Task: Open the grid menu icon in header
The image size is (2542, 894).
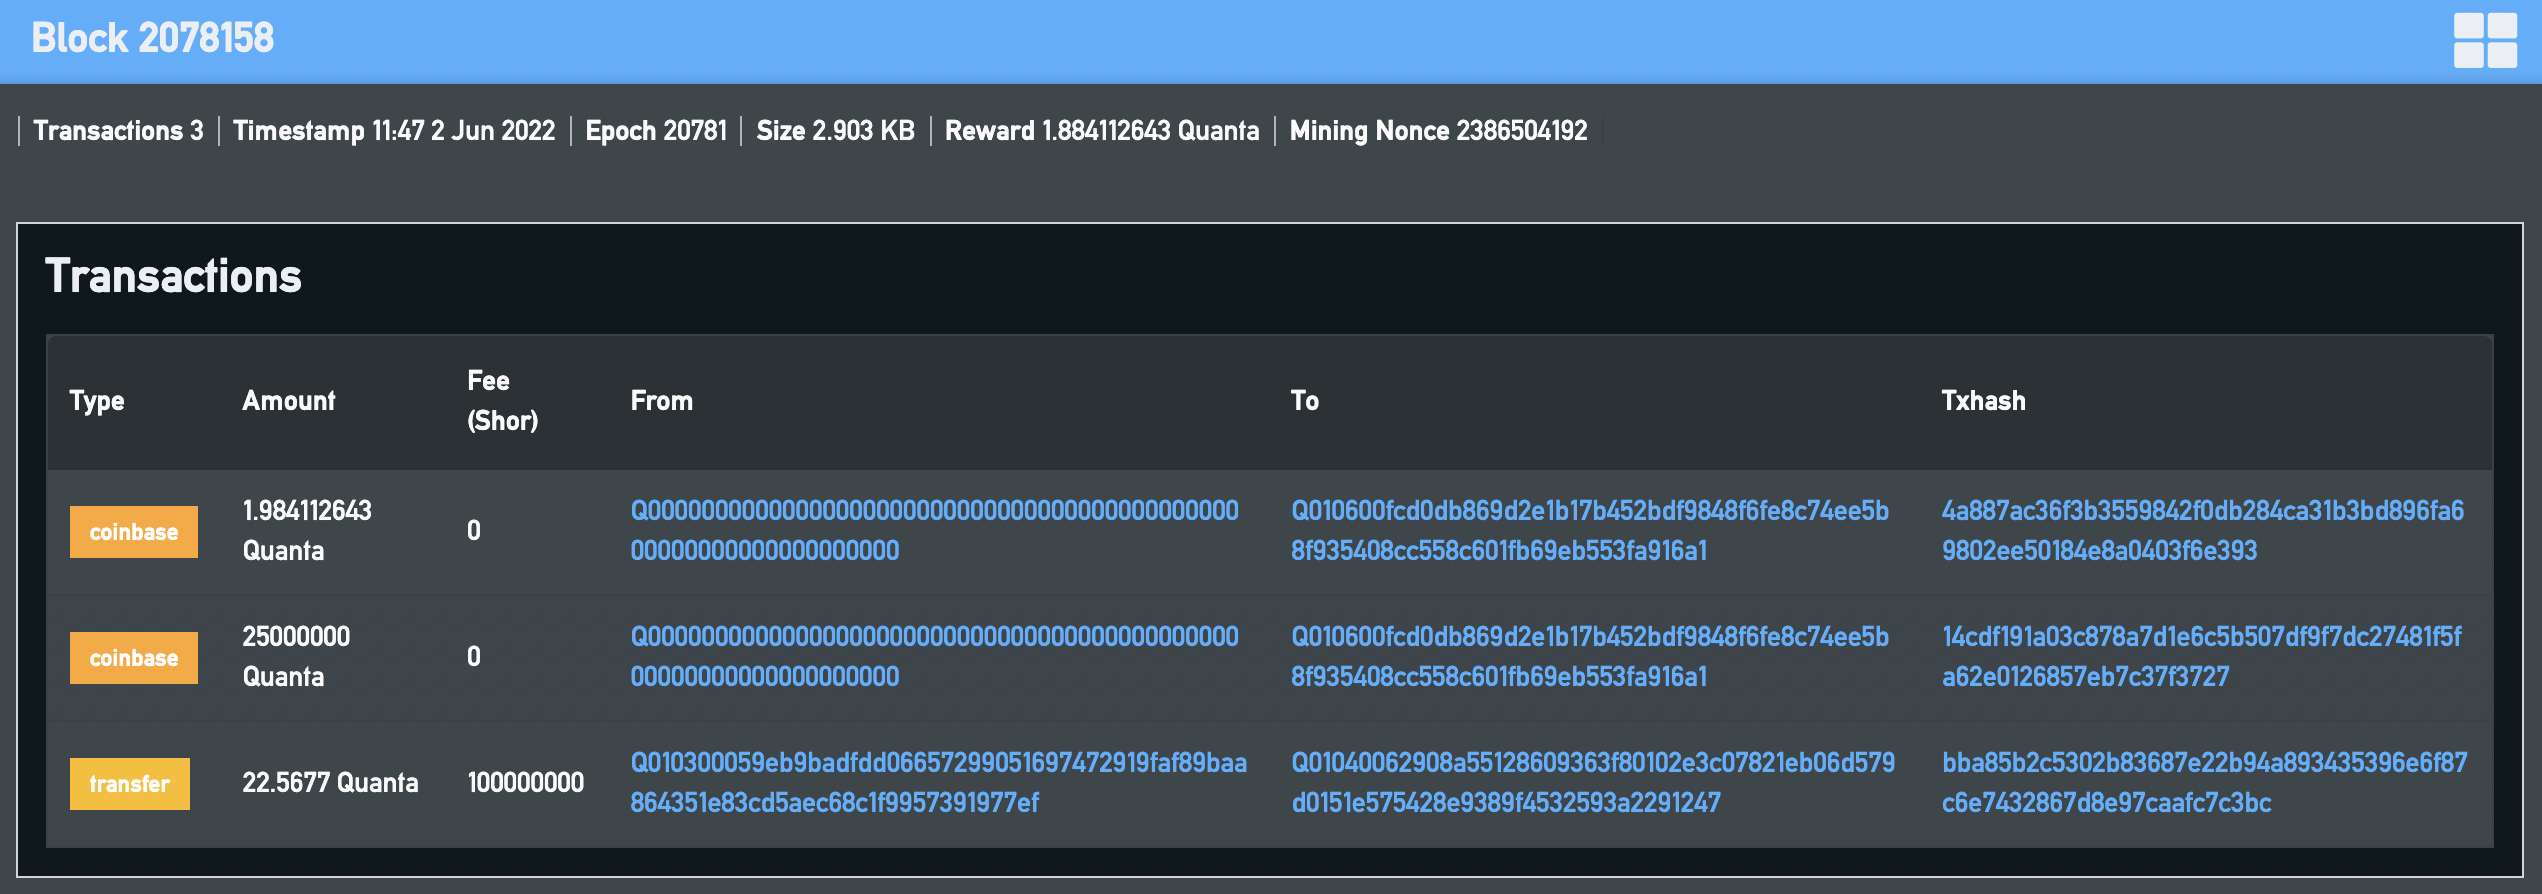Action: [2485, 40]
